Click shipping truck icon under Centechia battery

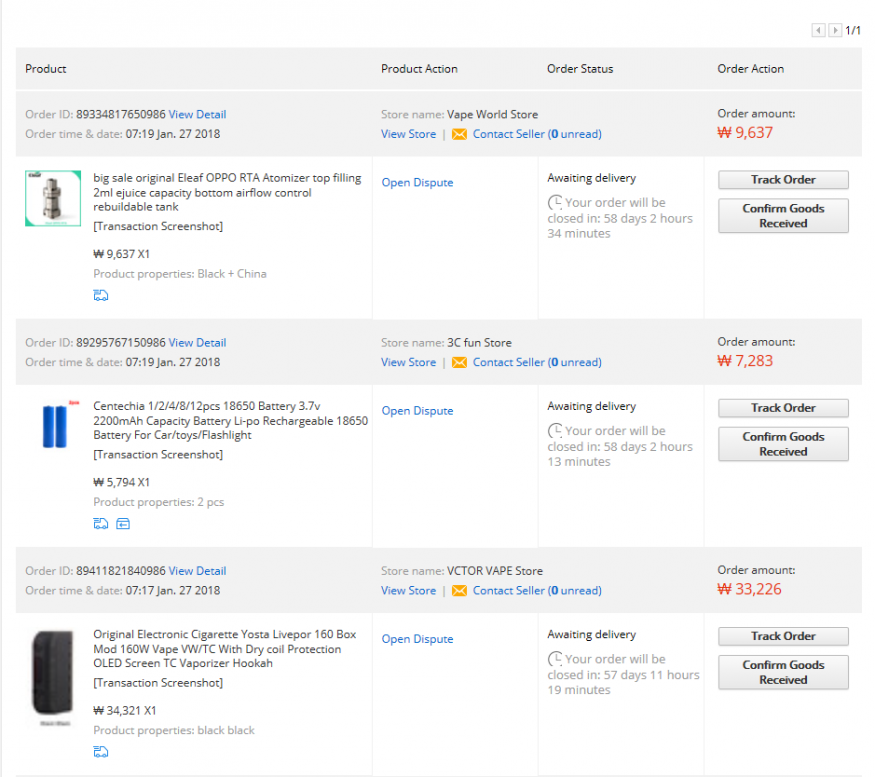(100, 524)
